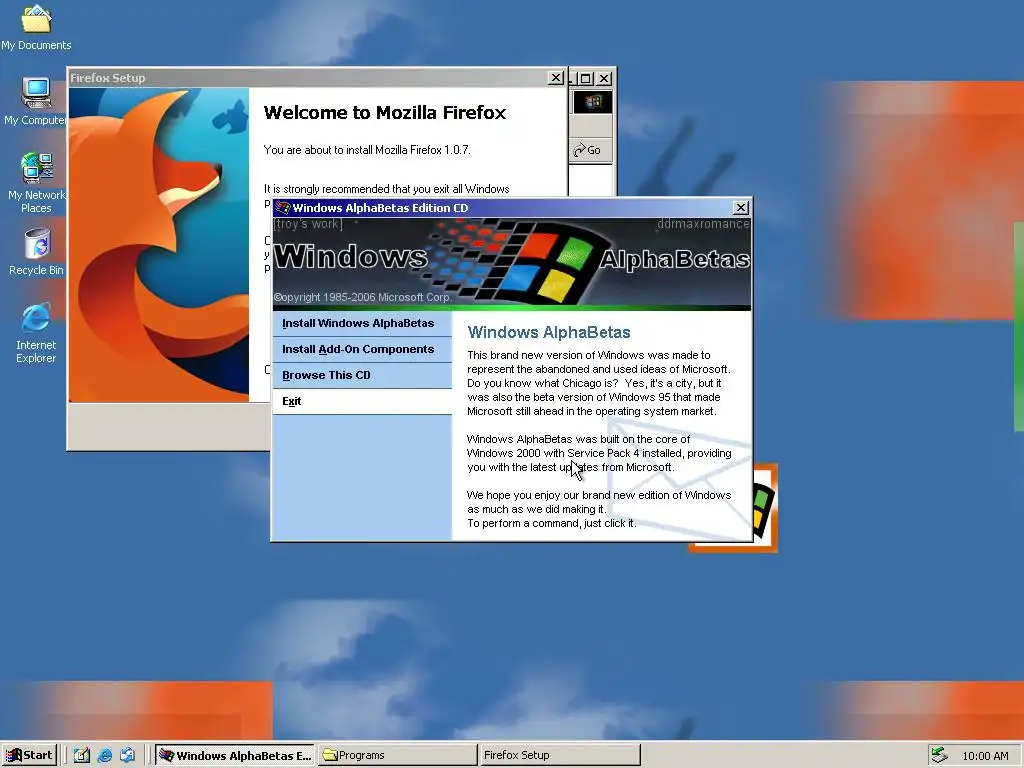Viewport: 1024px width, 768px height.
Task: Click the AlphaBetas CD title bar icon
Action: coord(282,208)
